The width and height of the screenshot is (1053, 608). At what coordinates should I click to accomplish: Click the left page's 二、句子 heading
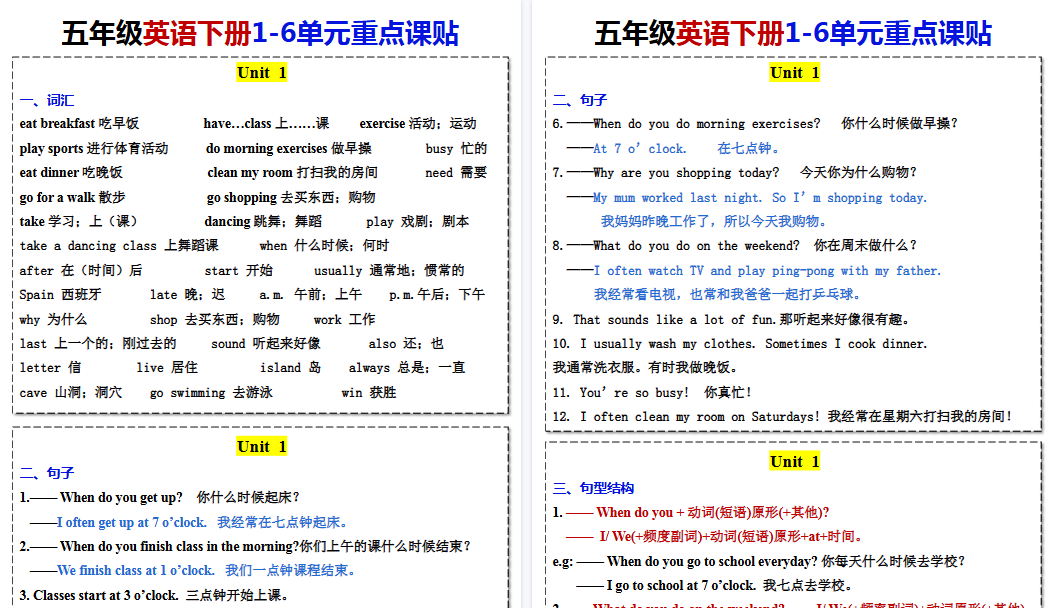pyautogui.click(x=47, y=473)
